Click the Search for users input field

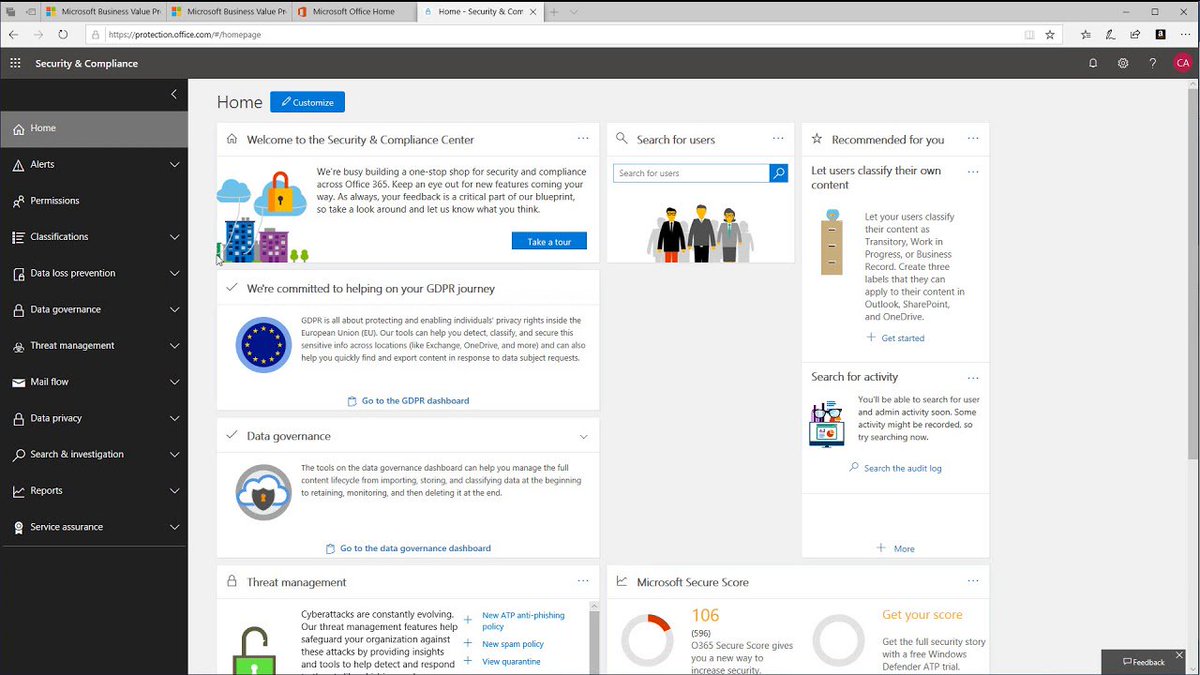click(x=691, y=173)
